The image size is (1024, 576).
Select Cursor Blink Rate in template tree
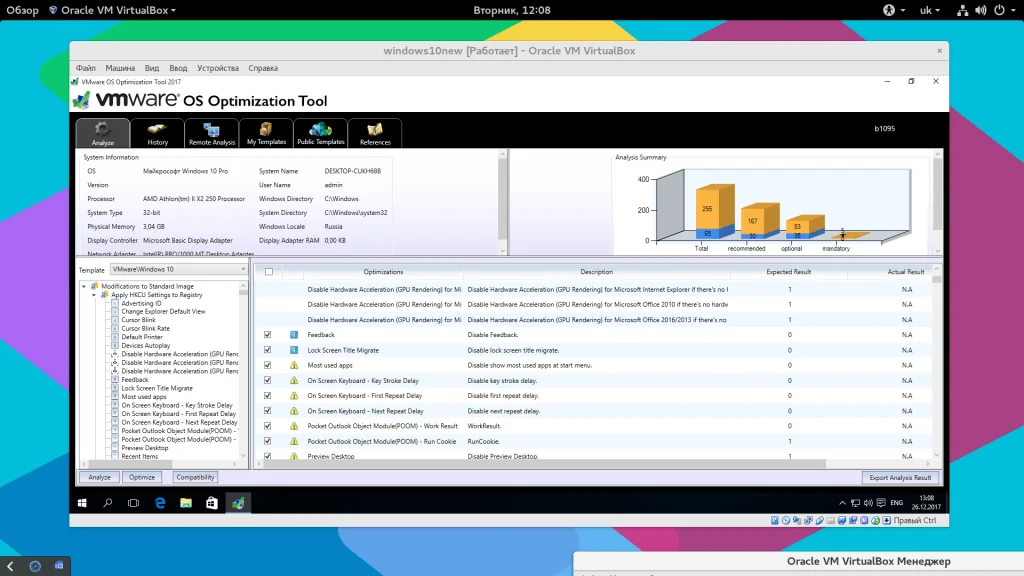(x=145, y=329)
